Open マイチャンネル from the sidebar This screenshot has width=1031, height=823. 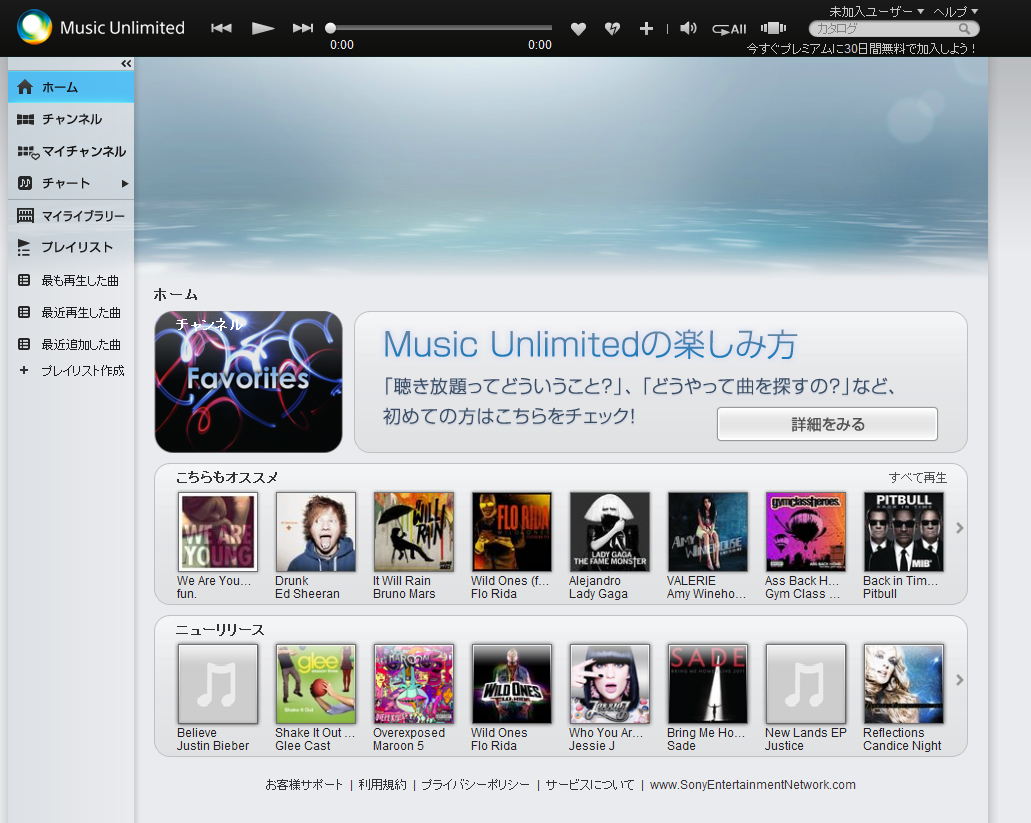pyautogui.click(x=71, y=151)
